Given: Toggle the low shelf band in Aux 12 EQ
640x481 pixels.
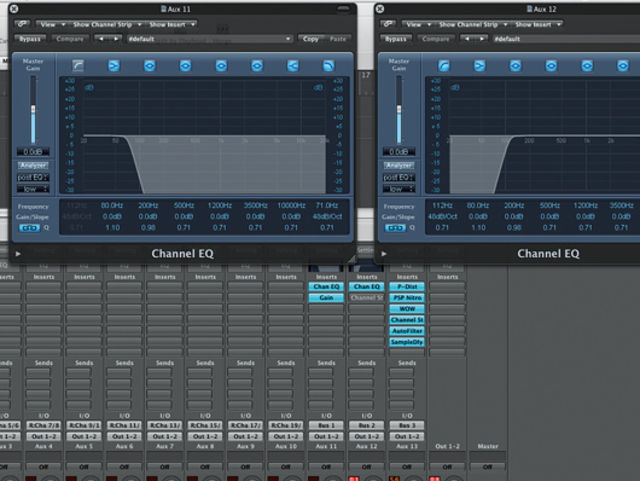Looking at the screenshot, I should coord(480,65).
